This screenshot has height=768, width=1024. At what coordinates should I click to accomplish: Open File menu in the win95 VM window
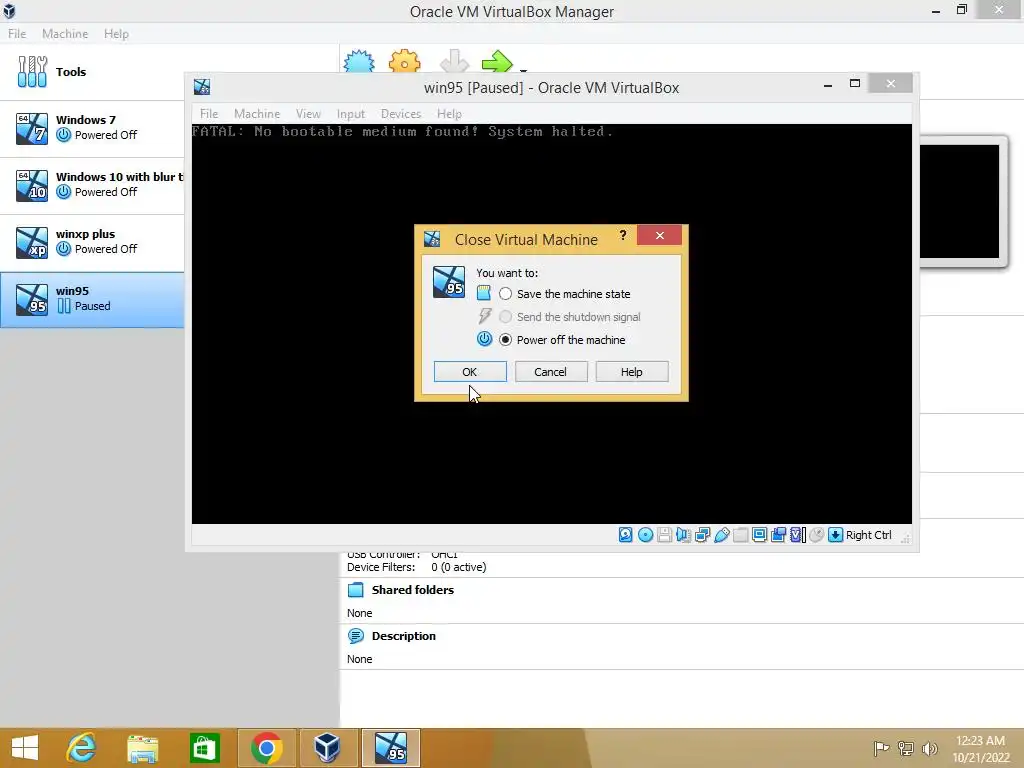pyautogui.click(x=209, y=114)
